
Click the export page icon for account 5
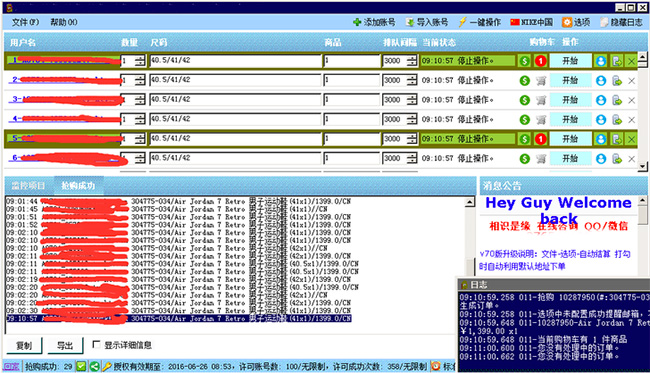[x=617, y=139]
